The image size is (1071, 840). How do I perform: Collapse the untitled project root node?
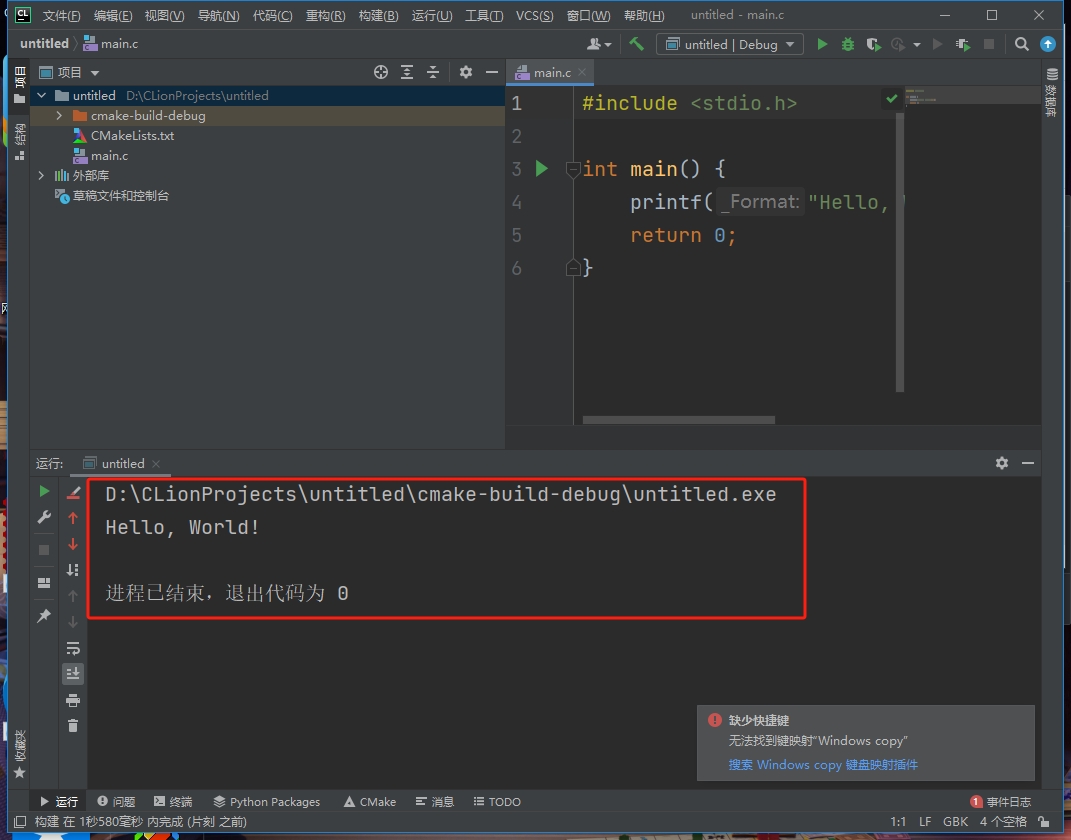(42, 96)
